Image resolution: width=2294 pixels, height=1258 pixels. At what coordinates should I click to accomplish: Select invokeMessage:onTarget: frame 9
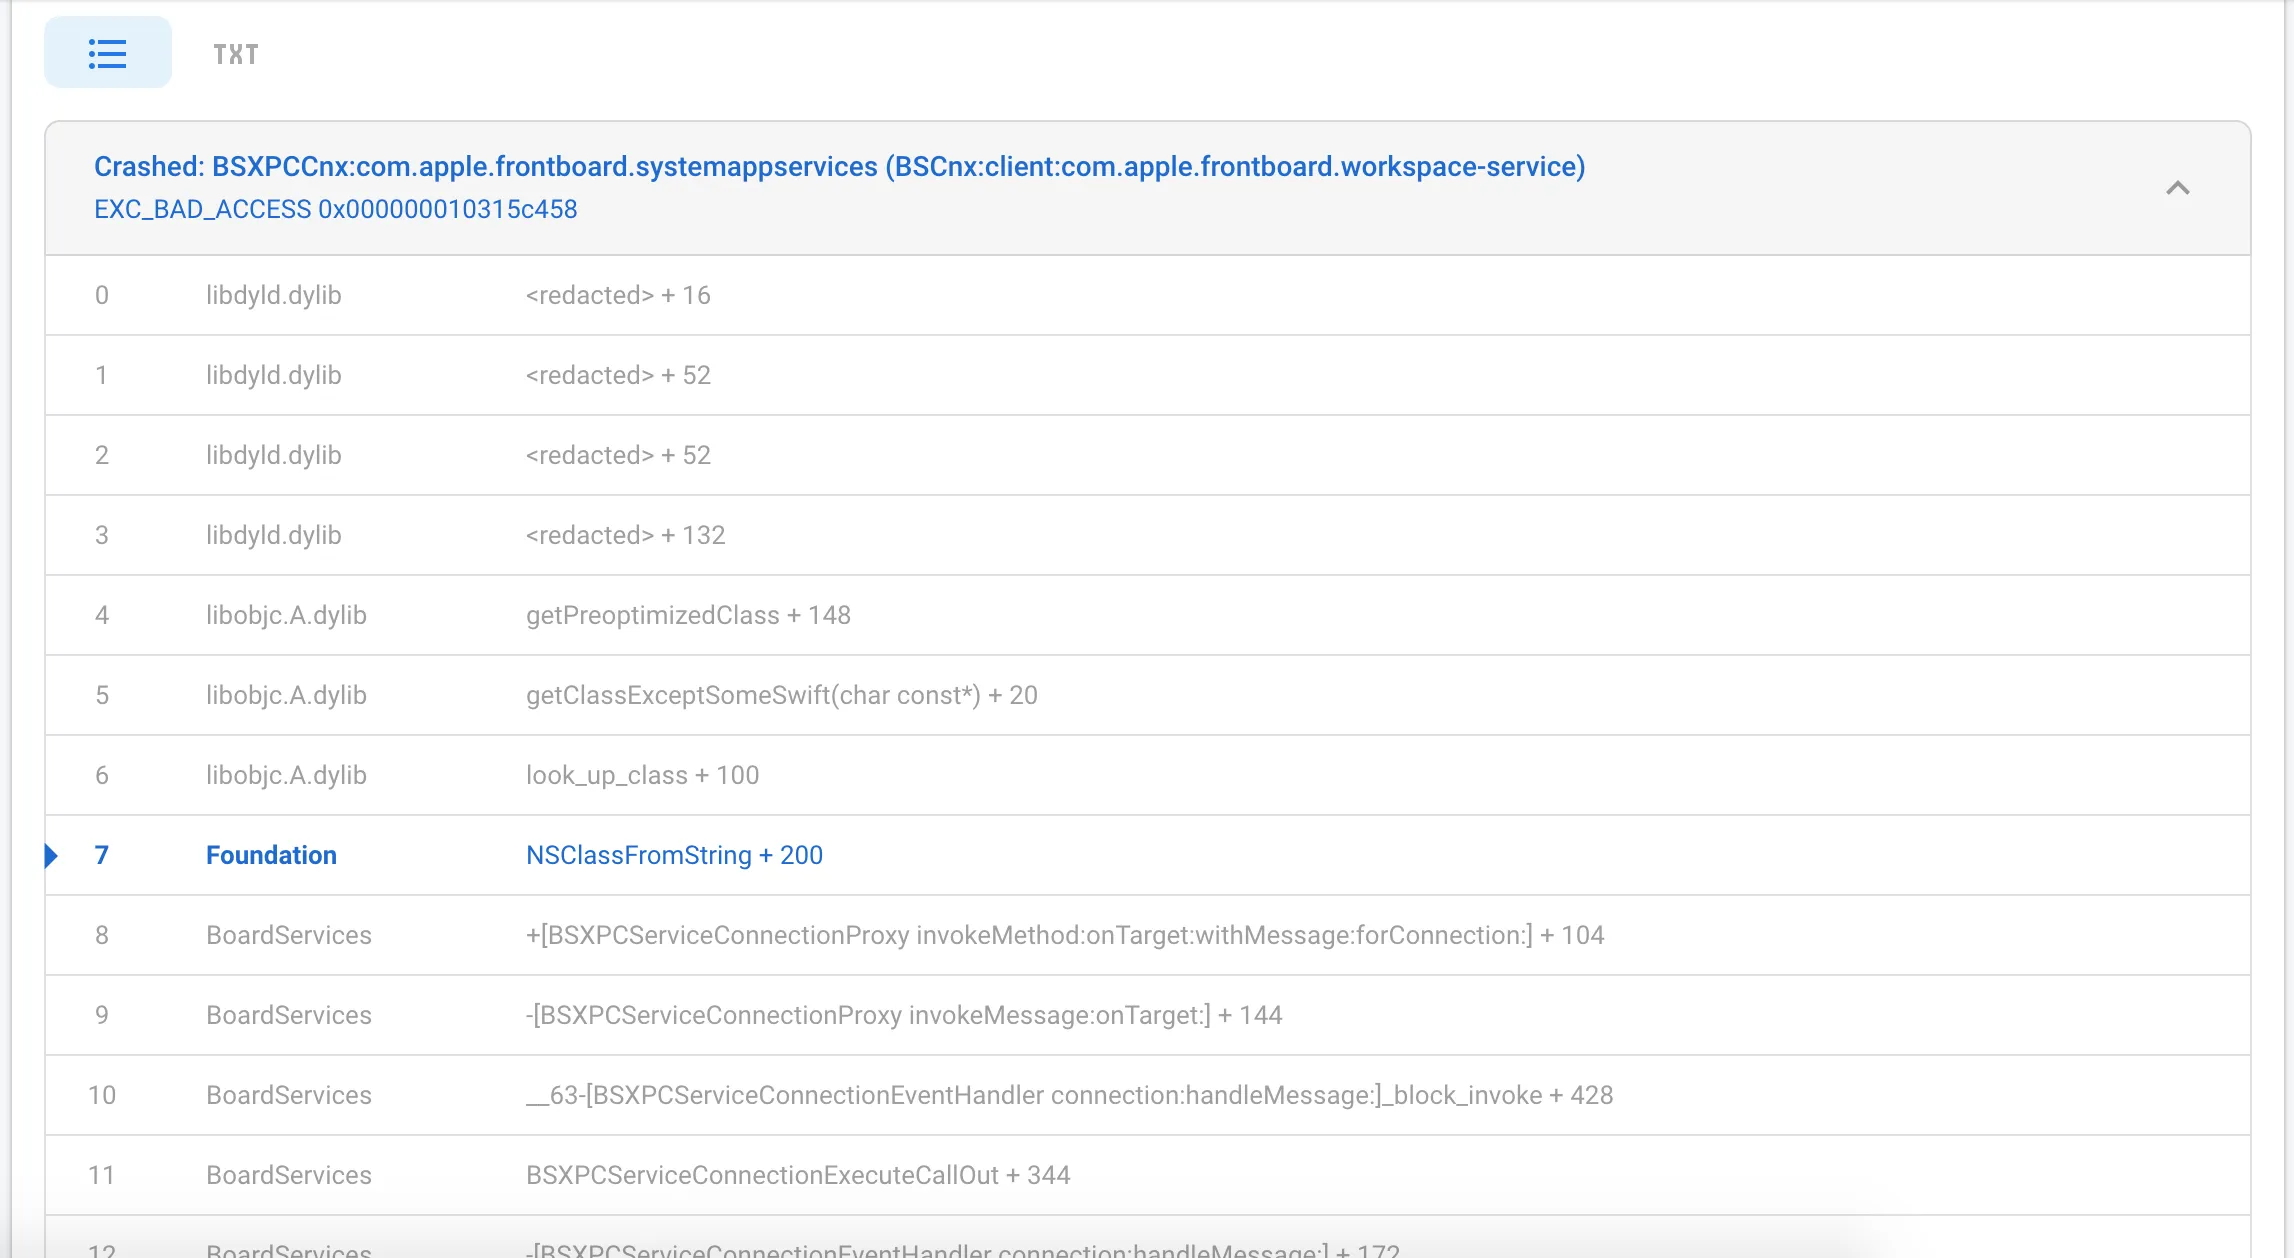pyautogui.click(x=903, y=1015)
